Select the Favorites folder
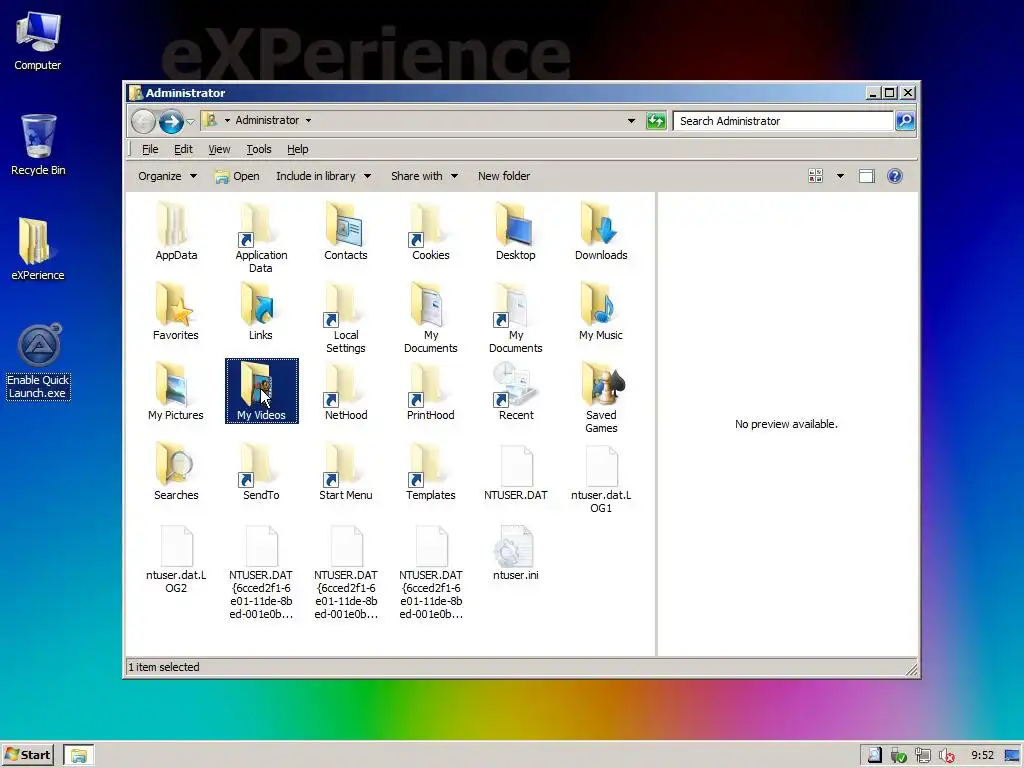 (176, 312)
